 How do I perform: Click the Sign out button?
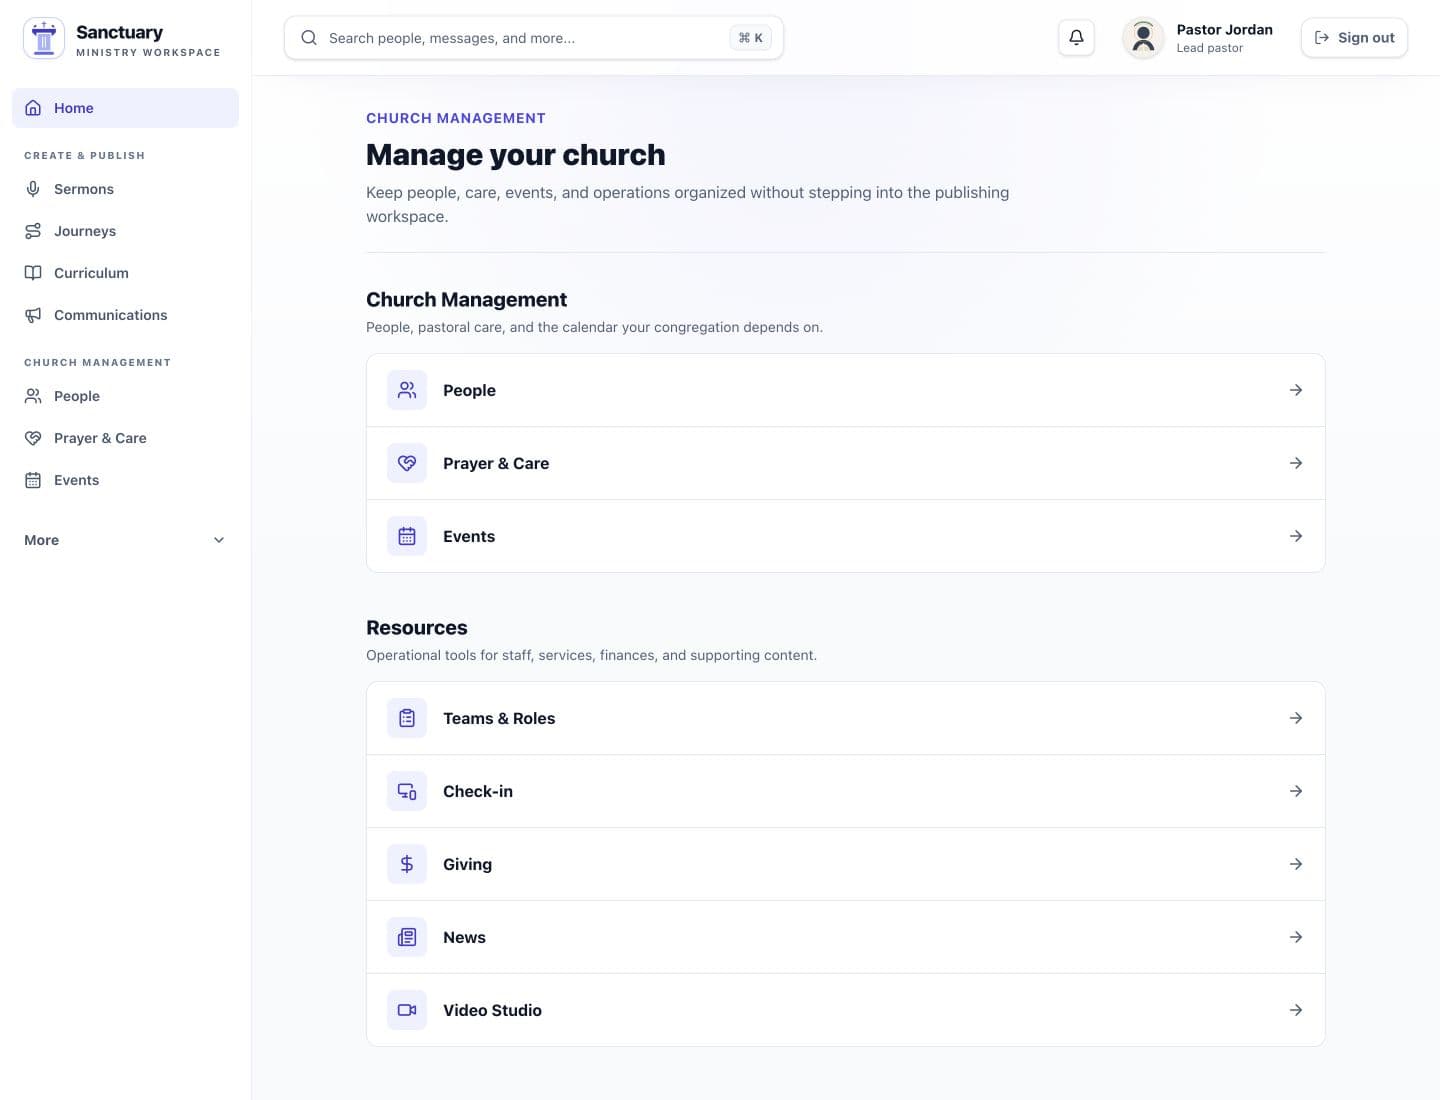tap(1354, 38)
